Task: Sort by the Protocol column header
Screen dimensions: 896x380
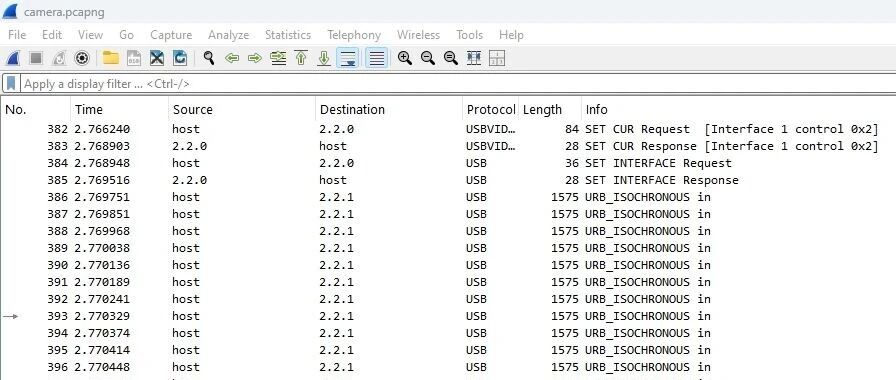Action: click(x=491, y=109)
